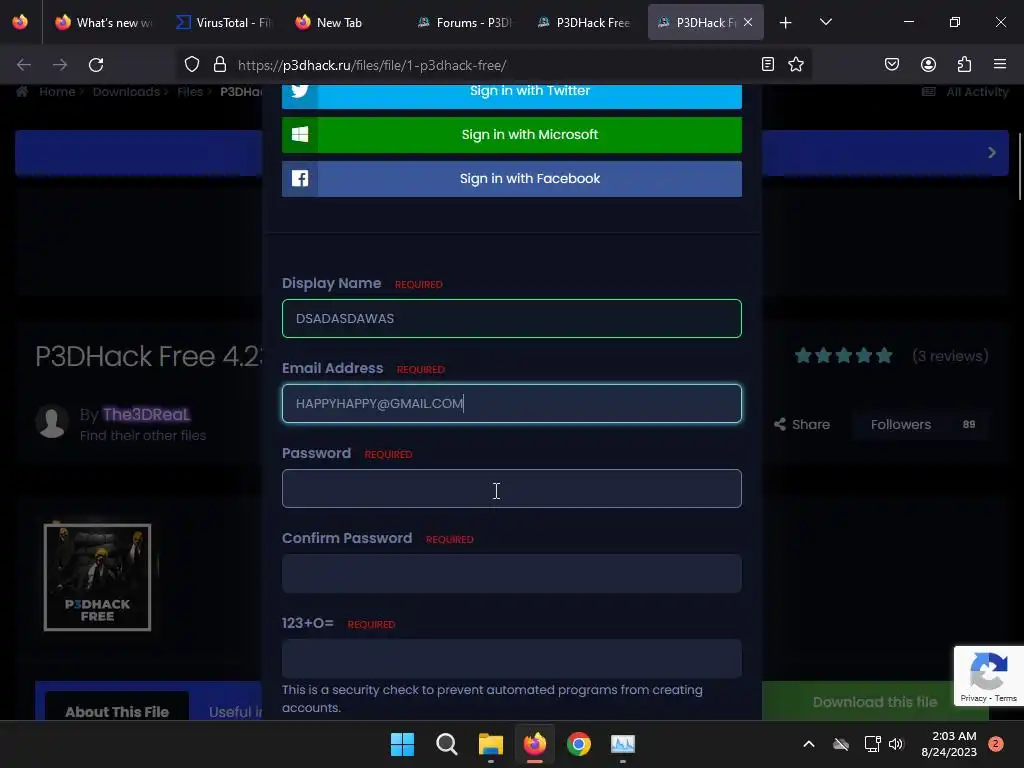Image resolution: width=1024 pixels, height=768 pixels.
Task: Open Downloads breadcrumb link
Action: pyautogui.click(x=126, y=92)
